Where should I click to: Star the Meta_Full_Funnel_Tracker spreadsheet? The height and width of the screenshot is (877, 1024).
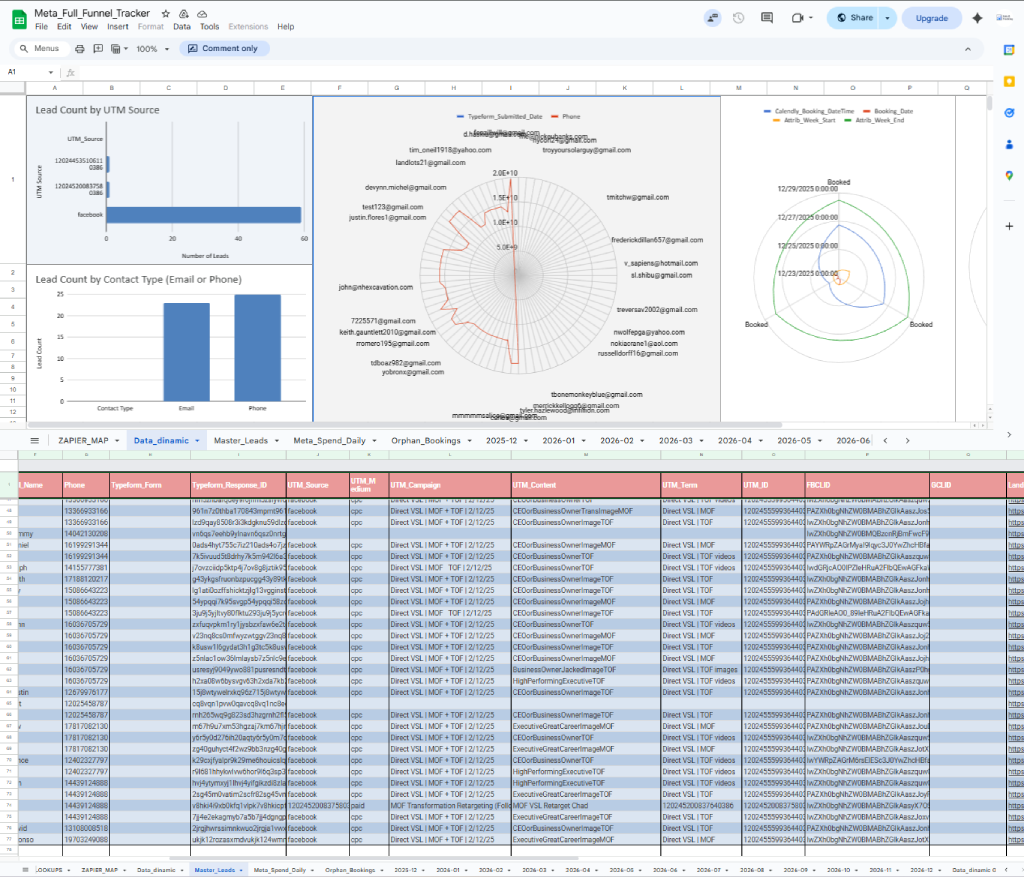tap(165, 13)
